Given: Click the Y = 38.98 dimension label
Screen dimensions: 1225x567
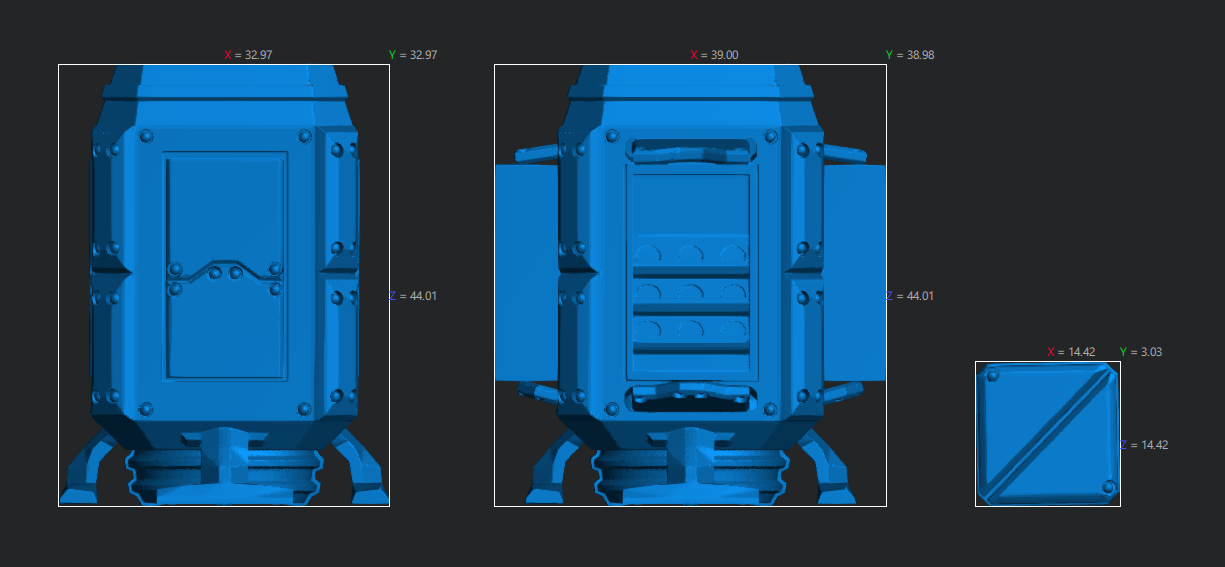Looking at the screenshot, I should tap(910, 55).
